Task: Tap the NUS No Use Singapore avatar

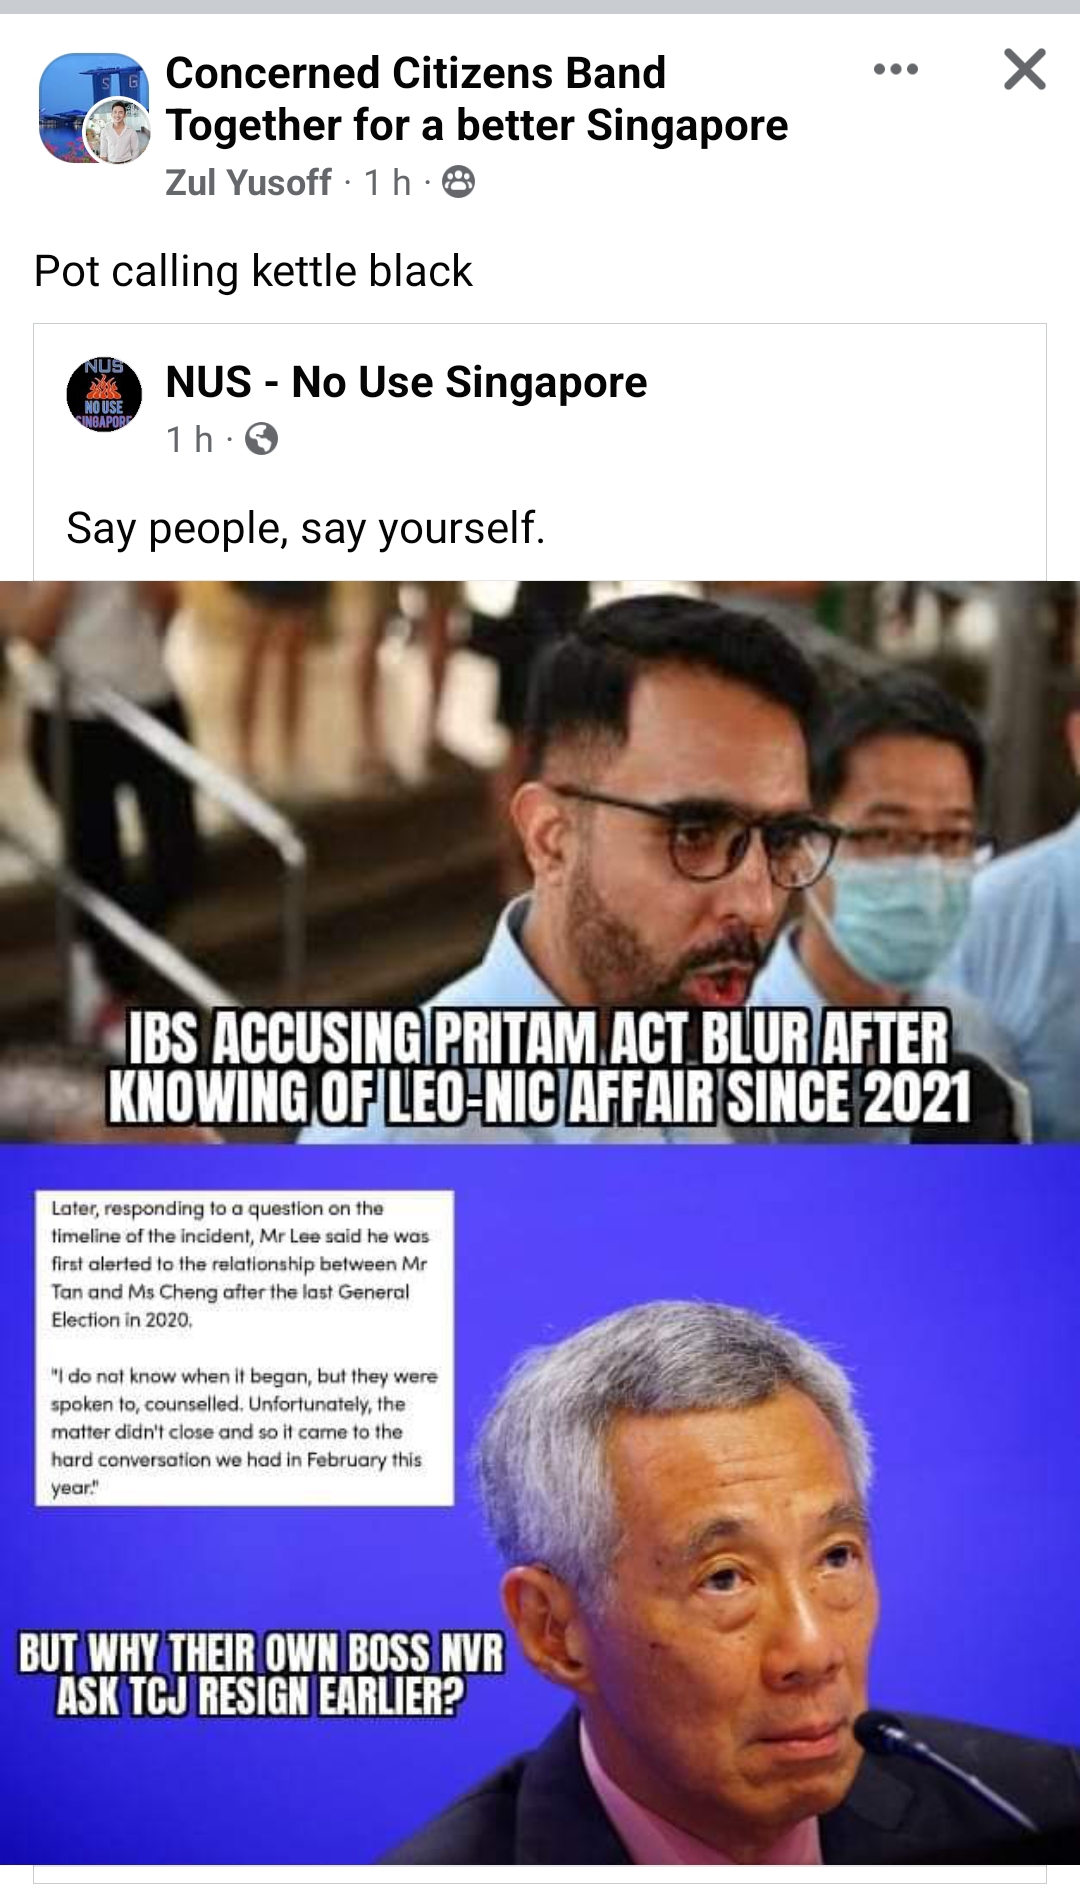Action: (104, 394)
